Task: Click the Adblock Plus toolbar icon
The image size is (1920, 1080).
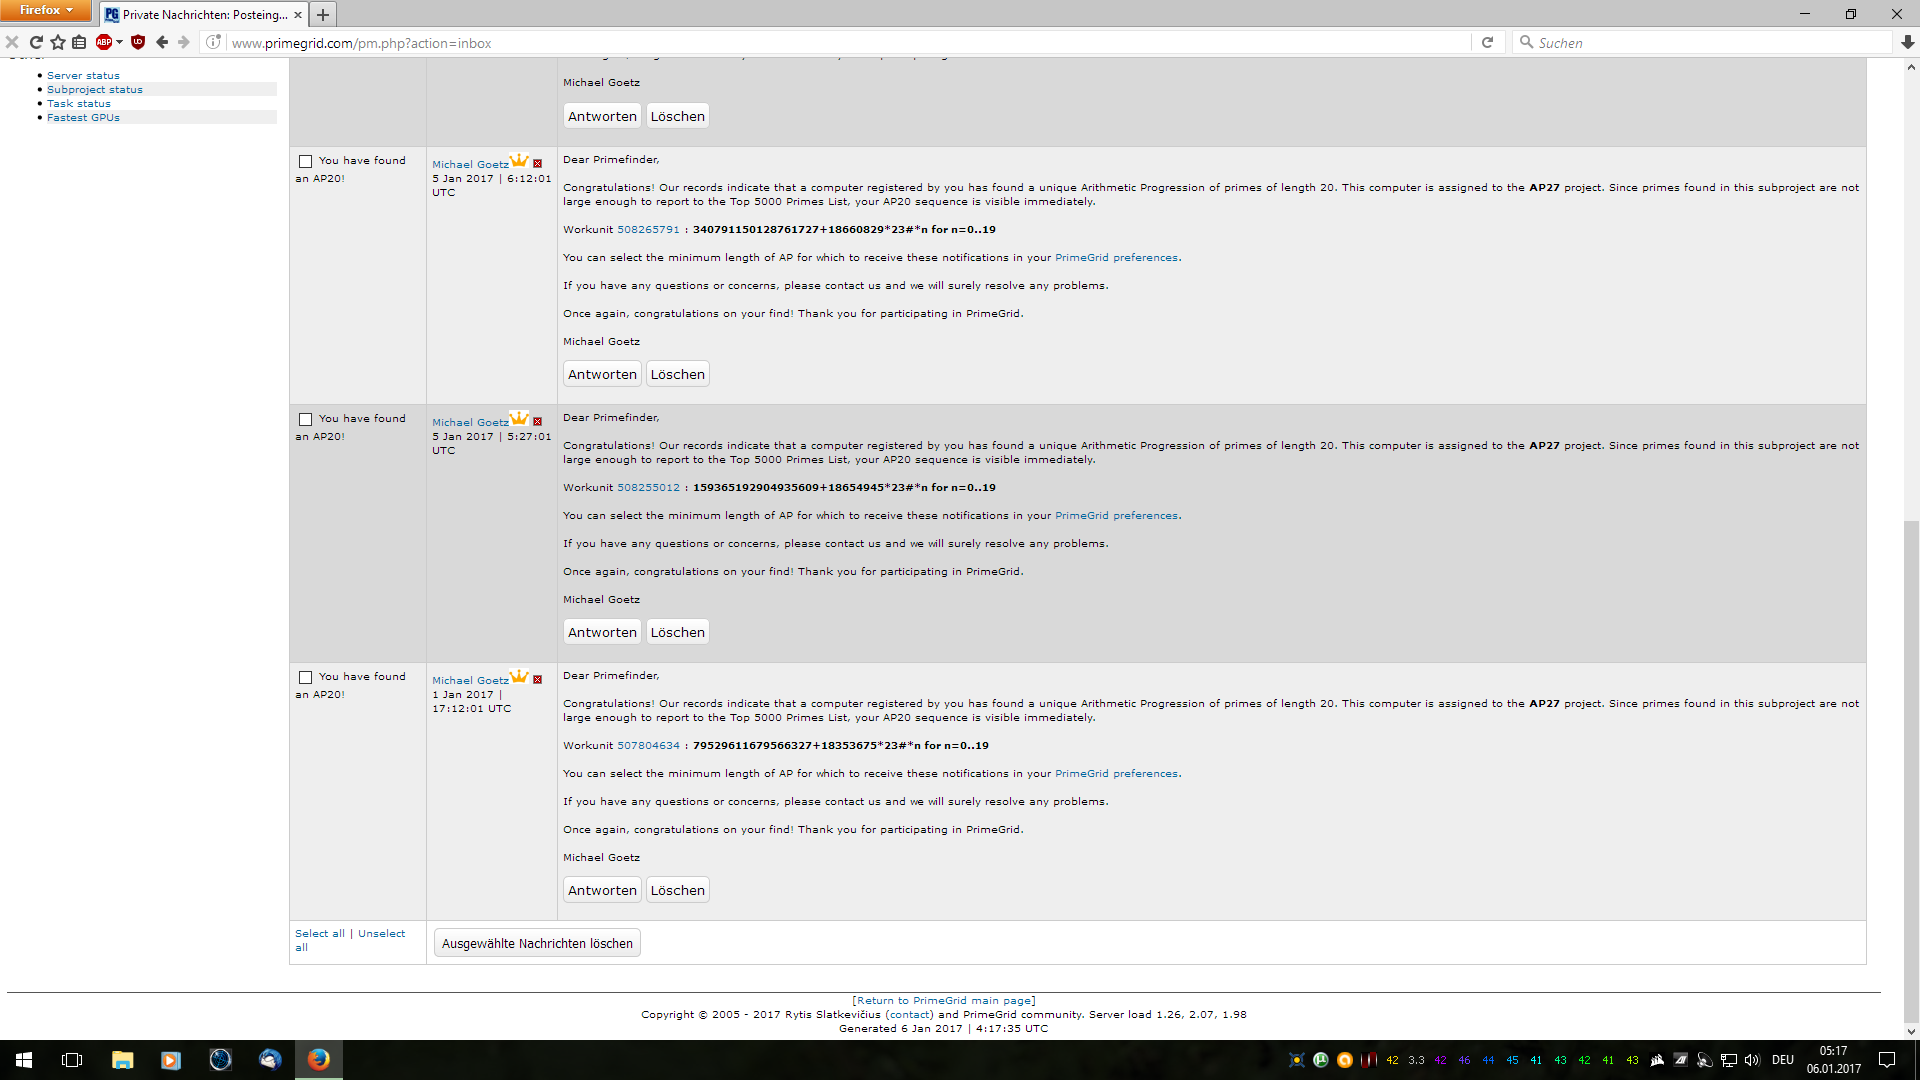Action: click(x=103, y=42)
